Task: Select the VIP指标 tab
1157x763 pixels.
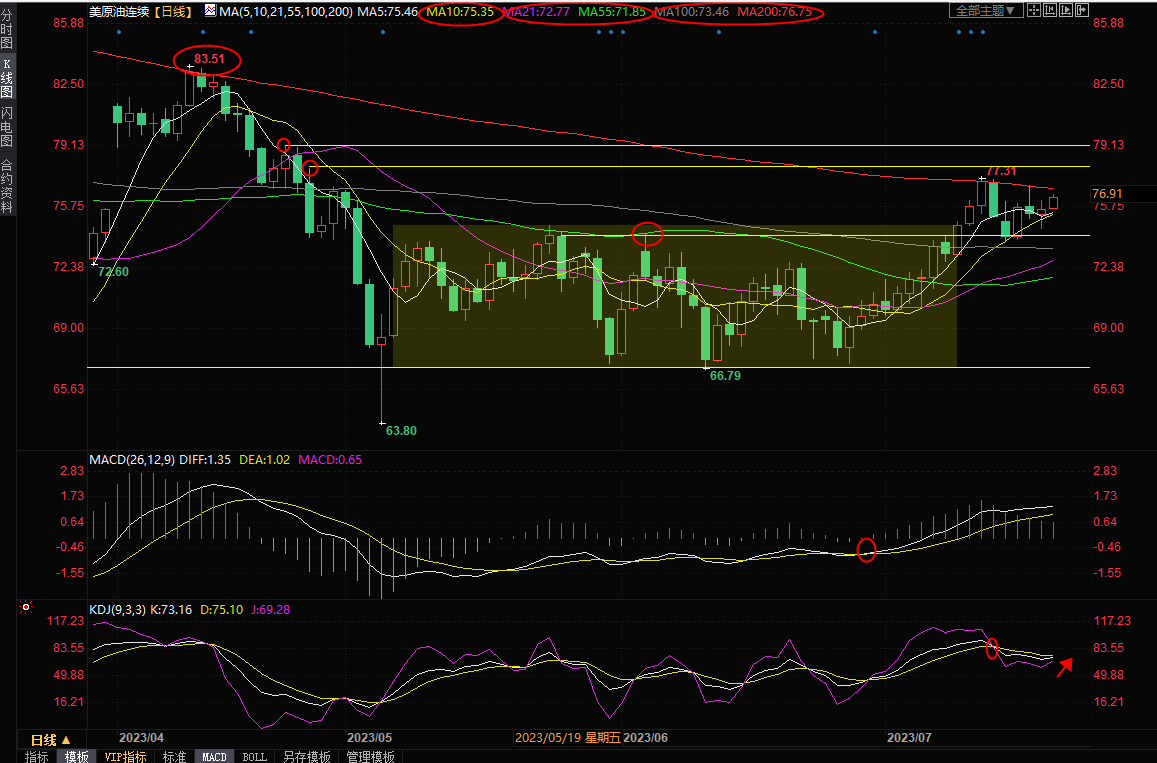Action: pos(126,757)
